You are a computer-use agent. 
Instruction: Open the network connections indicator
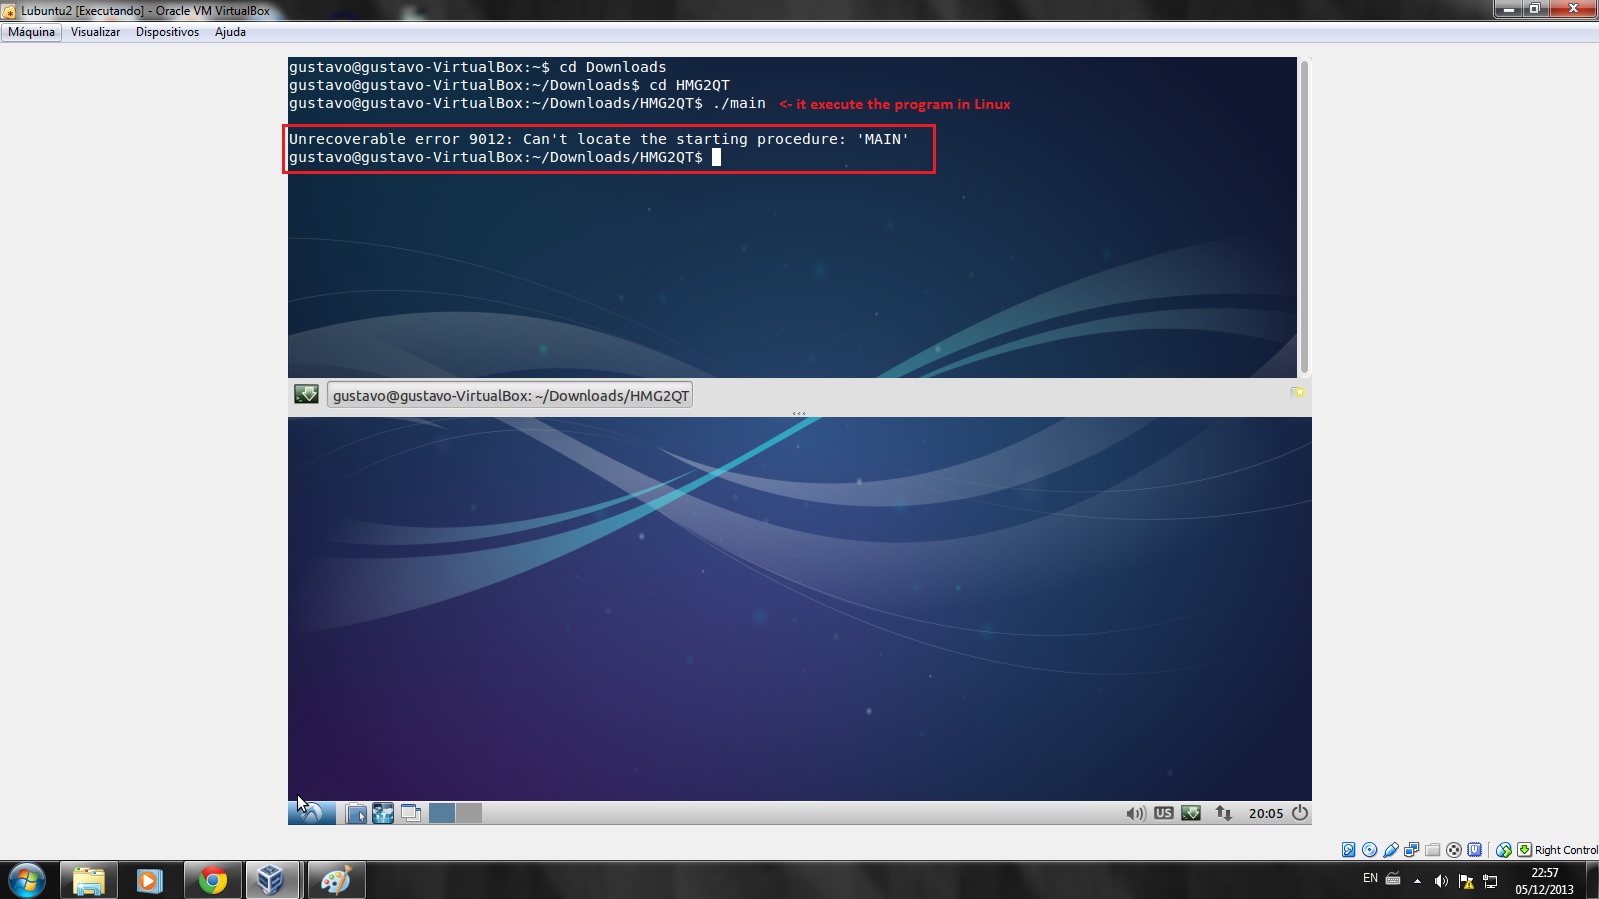1223,813
